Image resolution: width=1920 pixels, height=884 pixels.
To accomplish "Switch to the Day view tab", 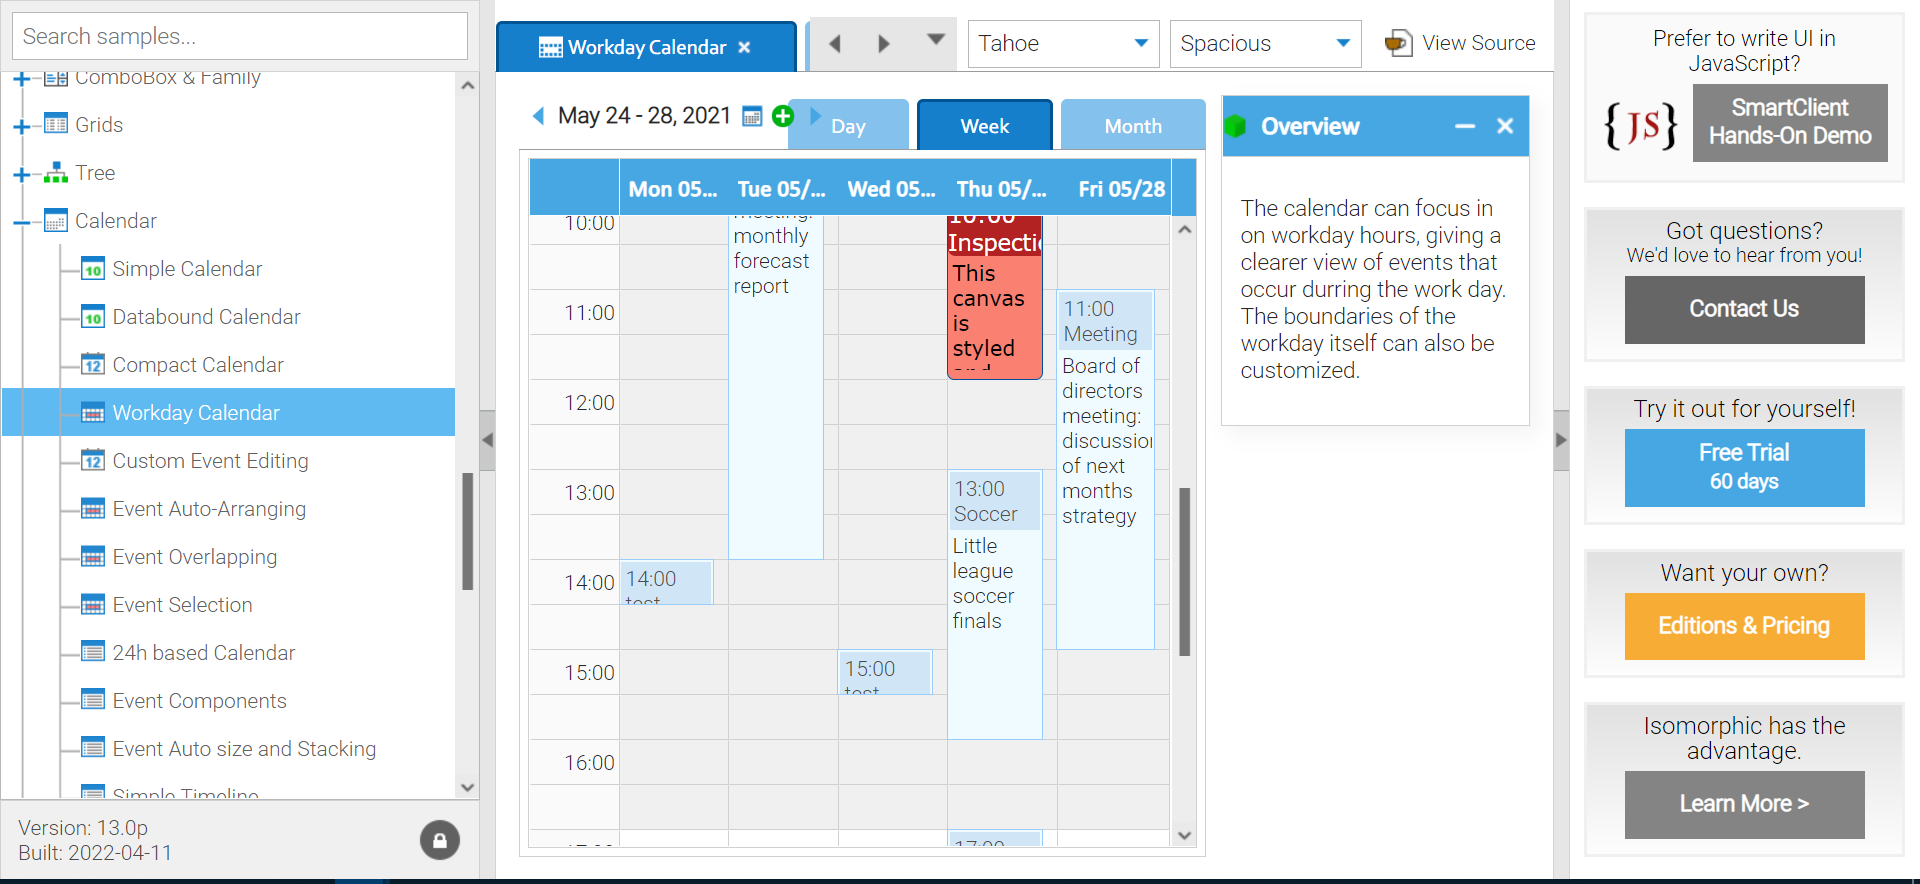I will [848, 126].
